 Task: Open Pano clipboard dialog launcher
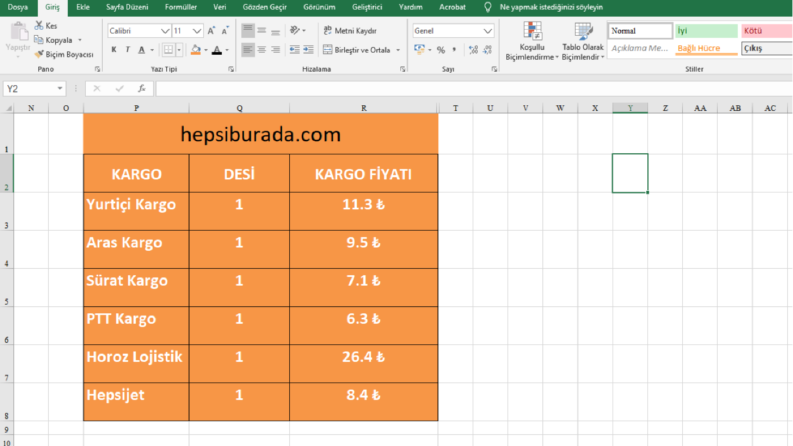[97, 69]
